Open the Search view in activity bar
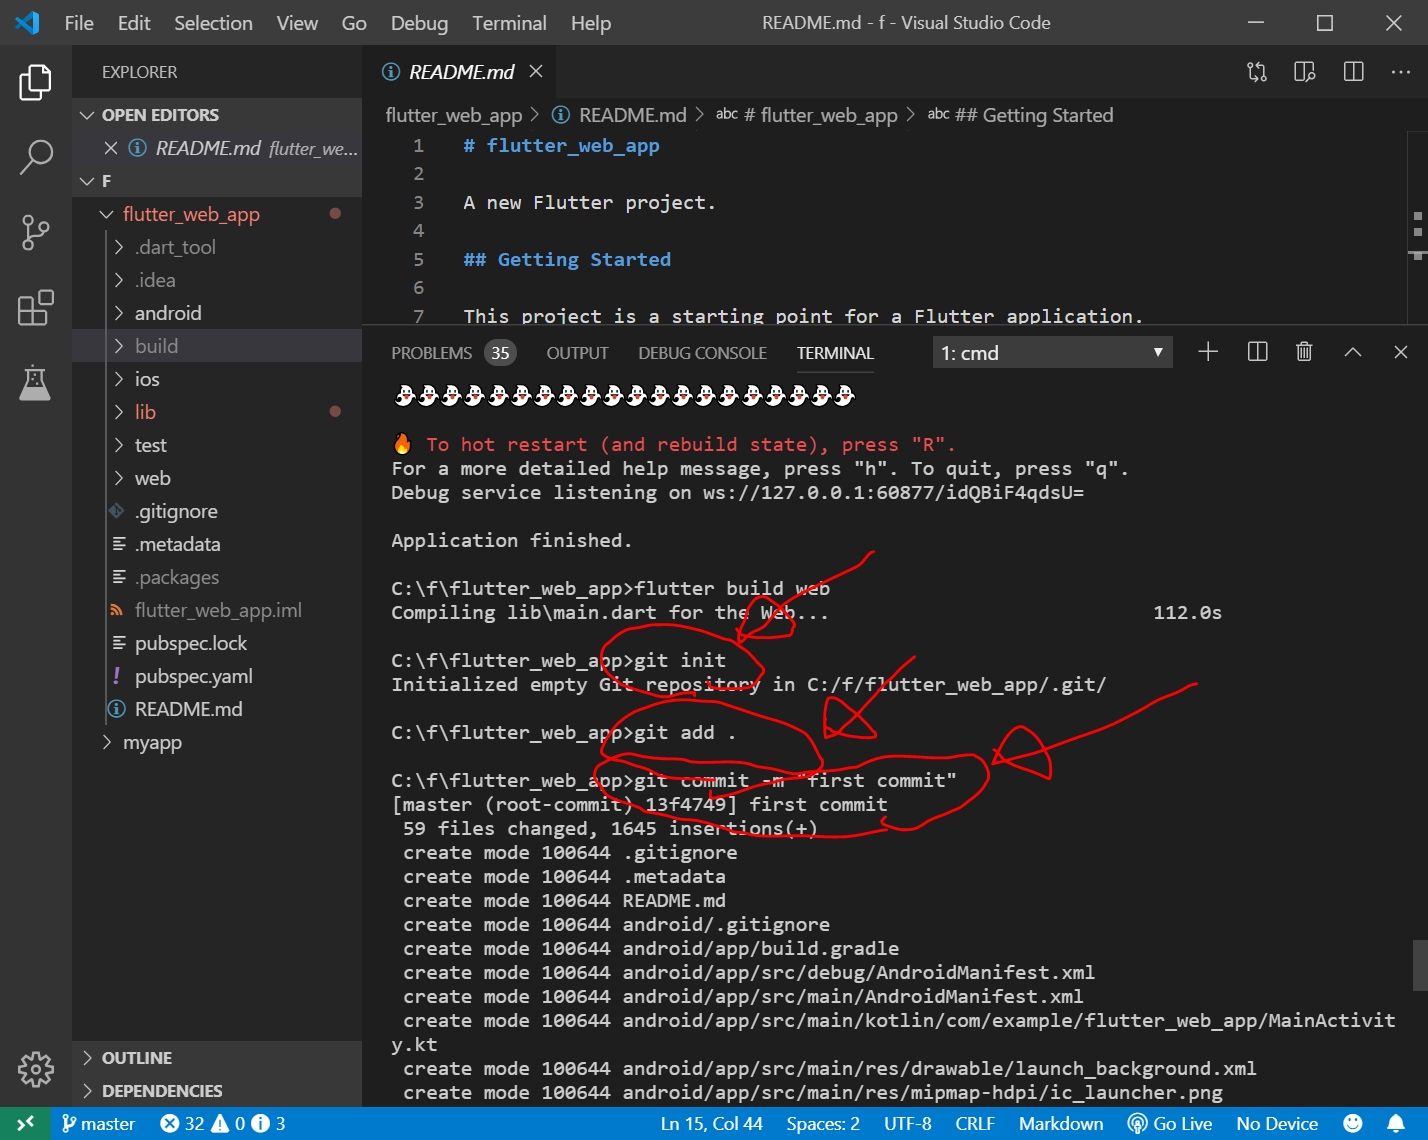Image resolution: width=1428 pixels, height=1140 pixels. pos(36,157)
